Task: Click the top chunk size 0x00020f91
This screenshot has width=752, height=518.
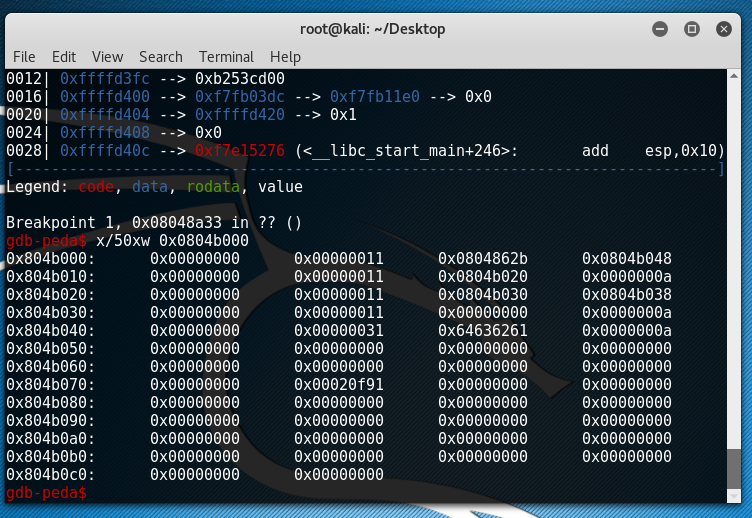Action: (x=339, y=385)
